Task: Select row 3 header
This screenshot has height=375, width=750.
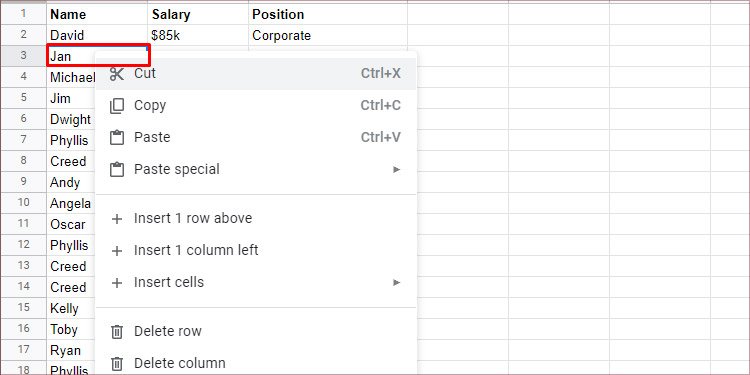Action: [23, 55]
